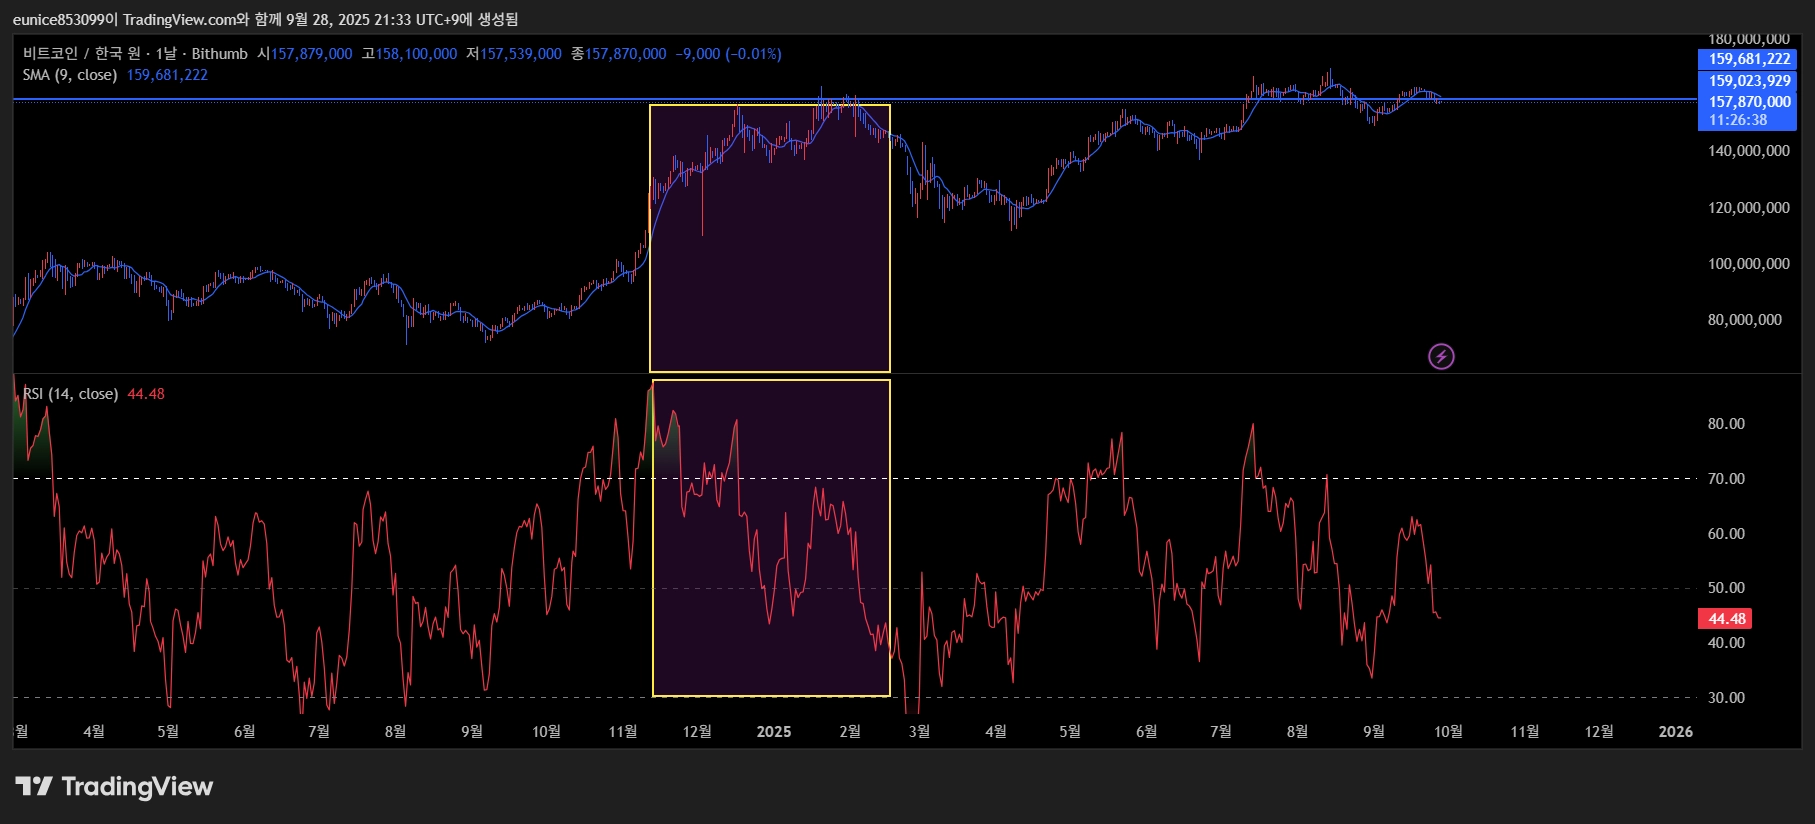Screen dimensions: 1815x824
Task: Click the purple lightning bolt icon
Action: (x=1441, y=356)
